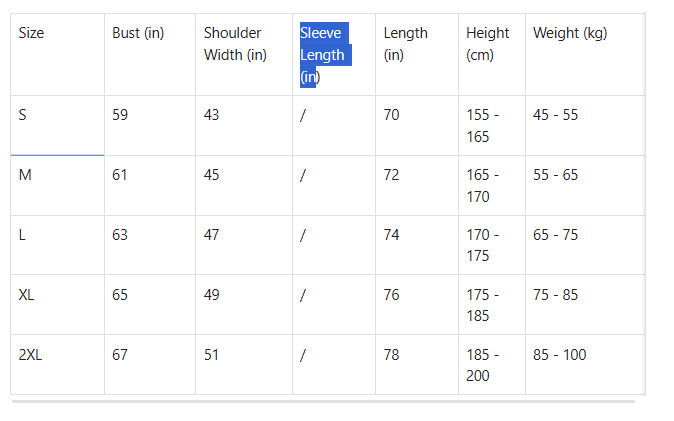Click the shoulder width value 49

pos(211,295)
